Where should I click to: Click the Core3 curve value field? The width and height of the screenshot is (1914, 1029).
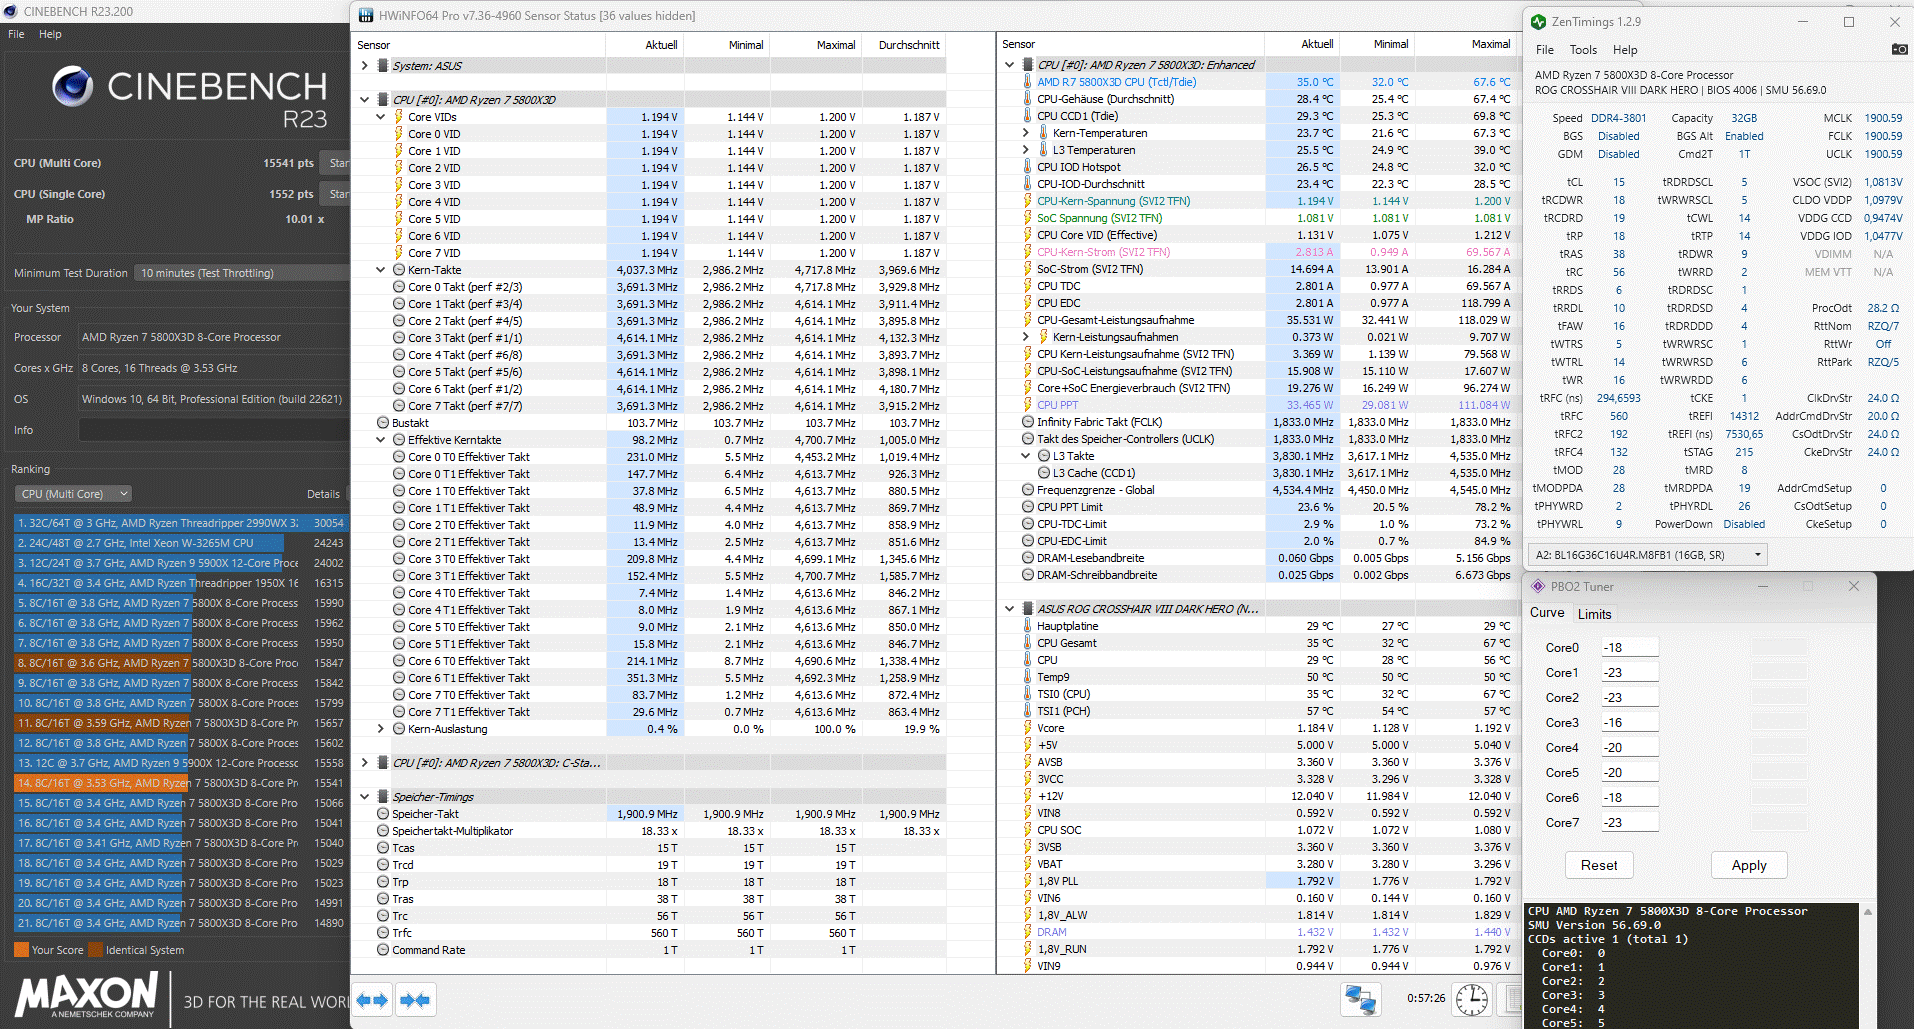coord(1629,723)
